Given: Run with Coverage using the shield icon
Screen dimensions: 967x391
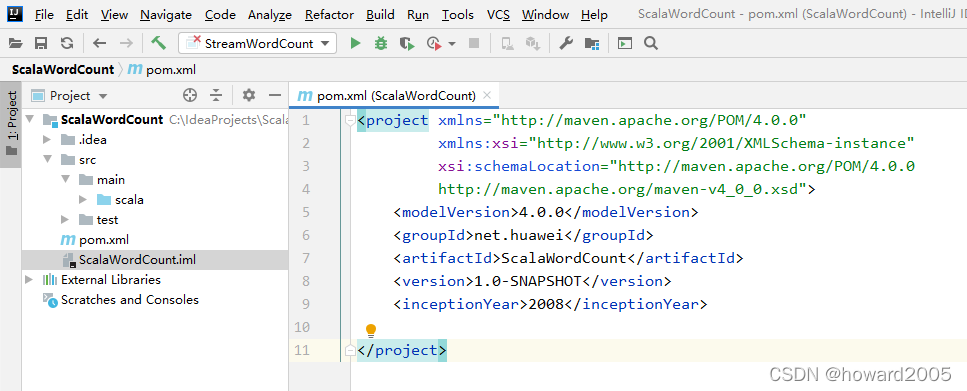Looking at the screenshot, I should click(x=406, y=43).
